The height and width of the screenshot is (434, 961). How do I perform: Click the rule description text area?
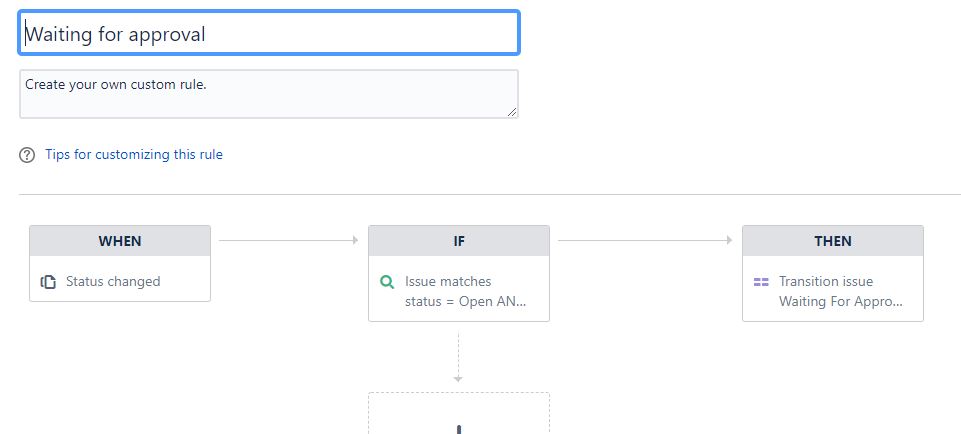click(x=269, y=94)
